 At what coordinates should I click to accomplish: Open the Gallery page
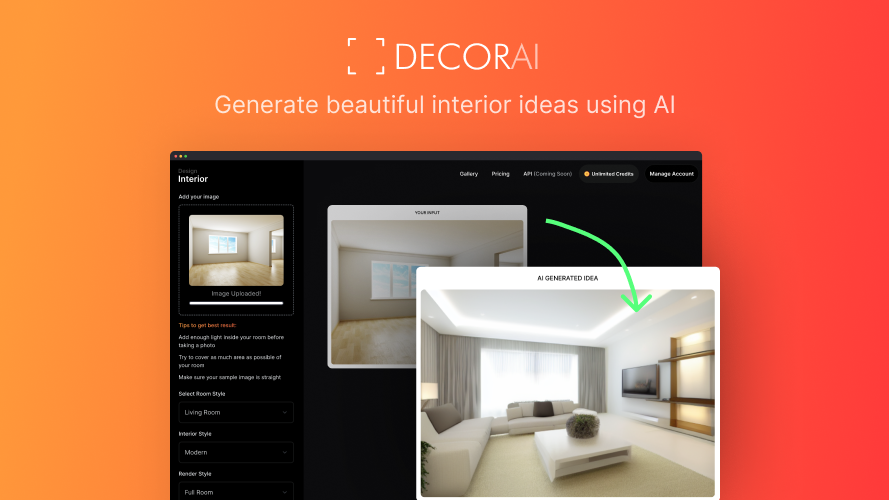(x=468, y=174)
